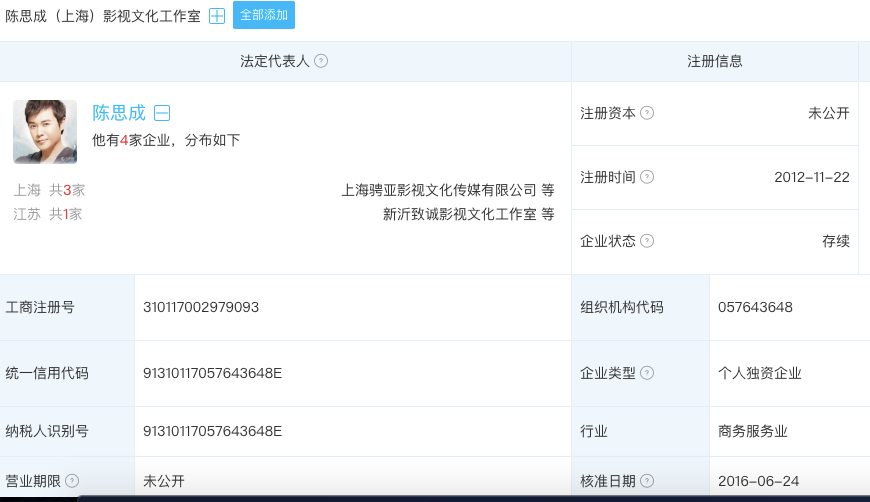Viewport: 870px width, 502px height.
Task: Click the 行业 label cell
Action: pos(640,431)
